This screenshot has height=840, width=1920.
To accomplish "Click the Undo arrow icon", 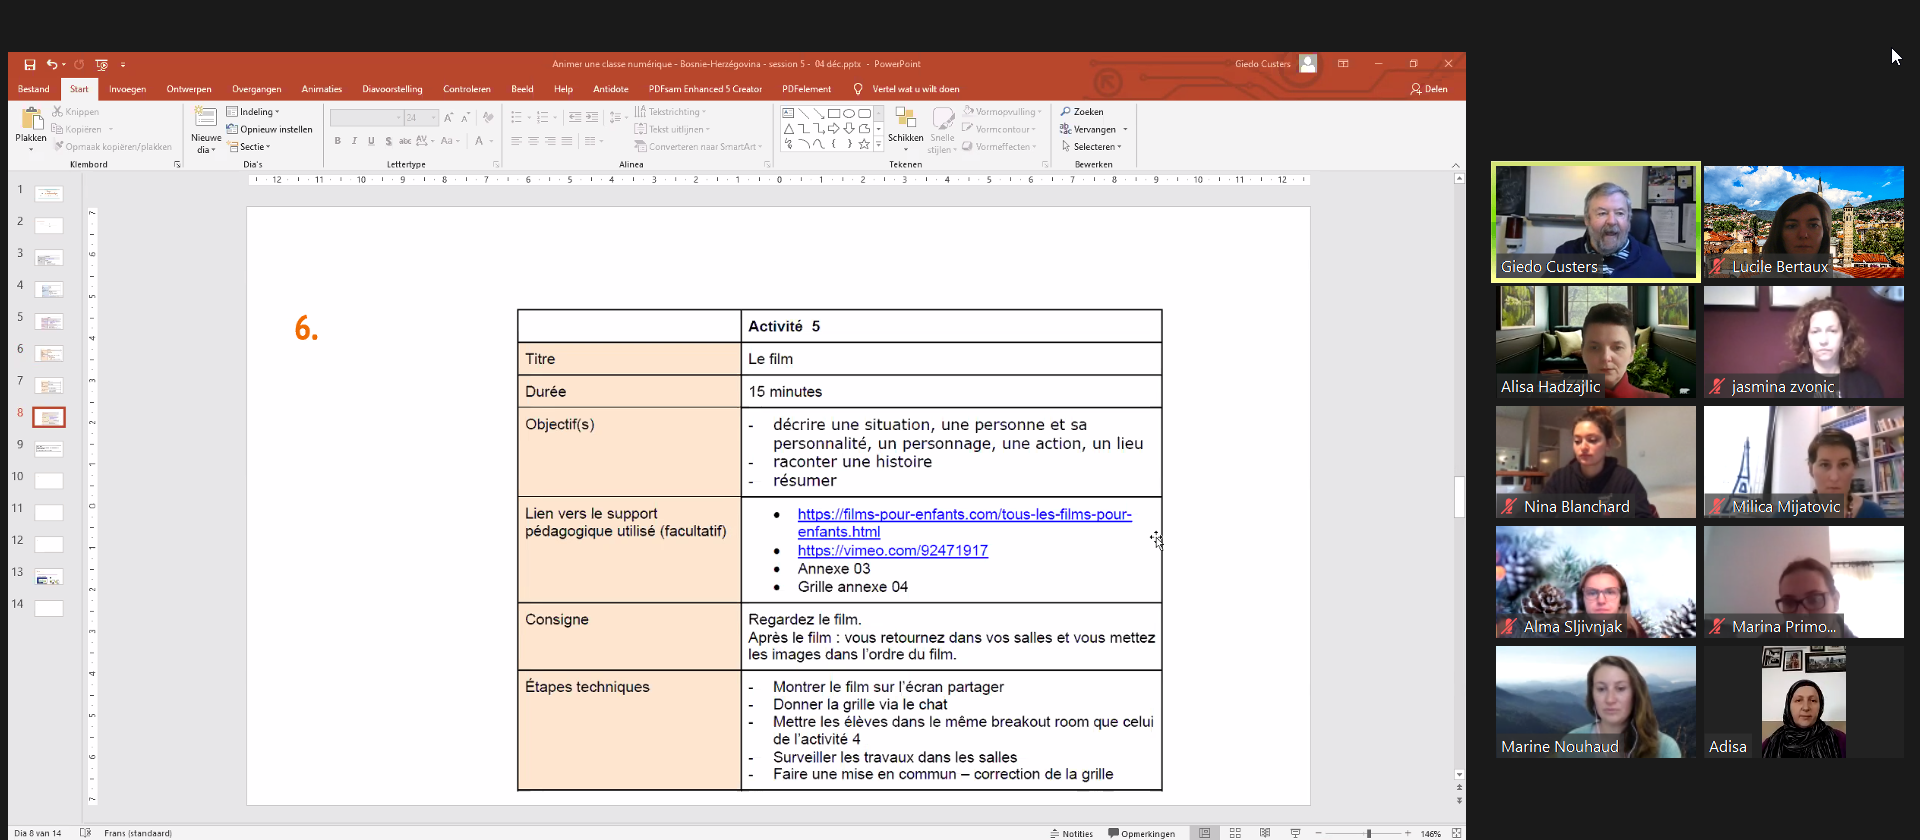I will click(51, 64).
